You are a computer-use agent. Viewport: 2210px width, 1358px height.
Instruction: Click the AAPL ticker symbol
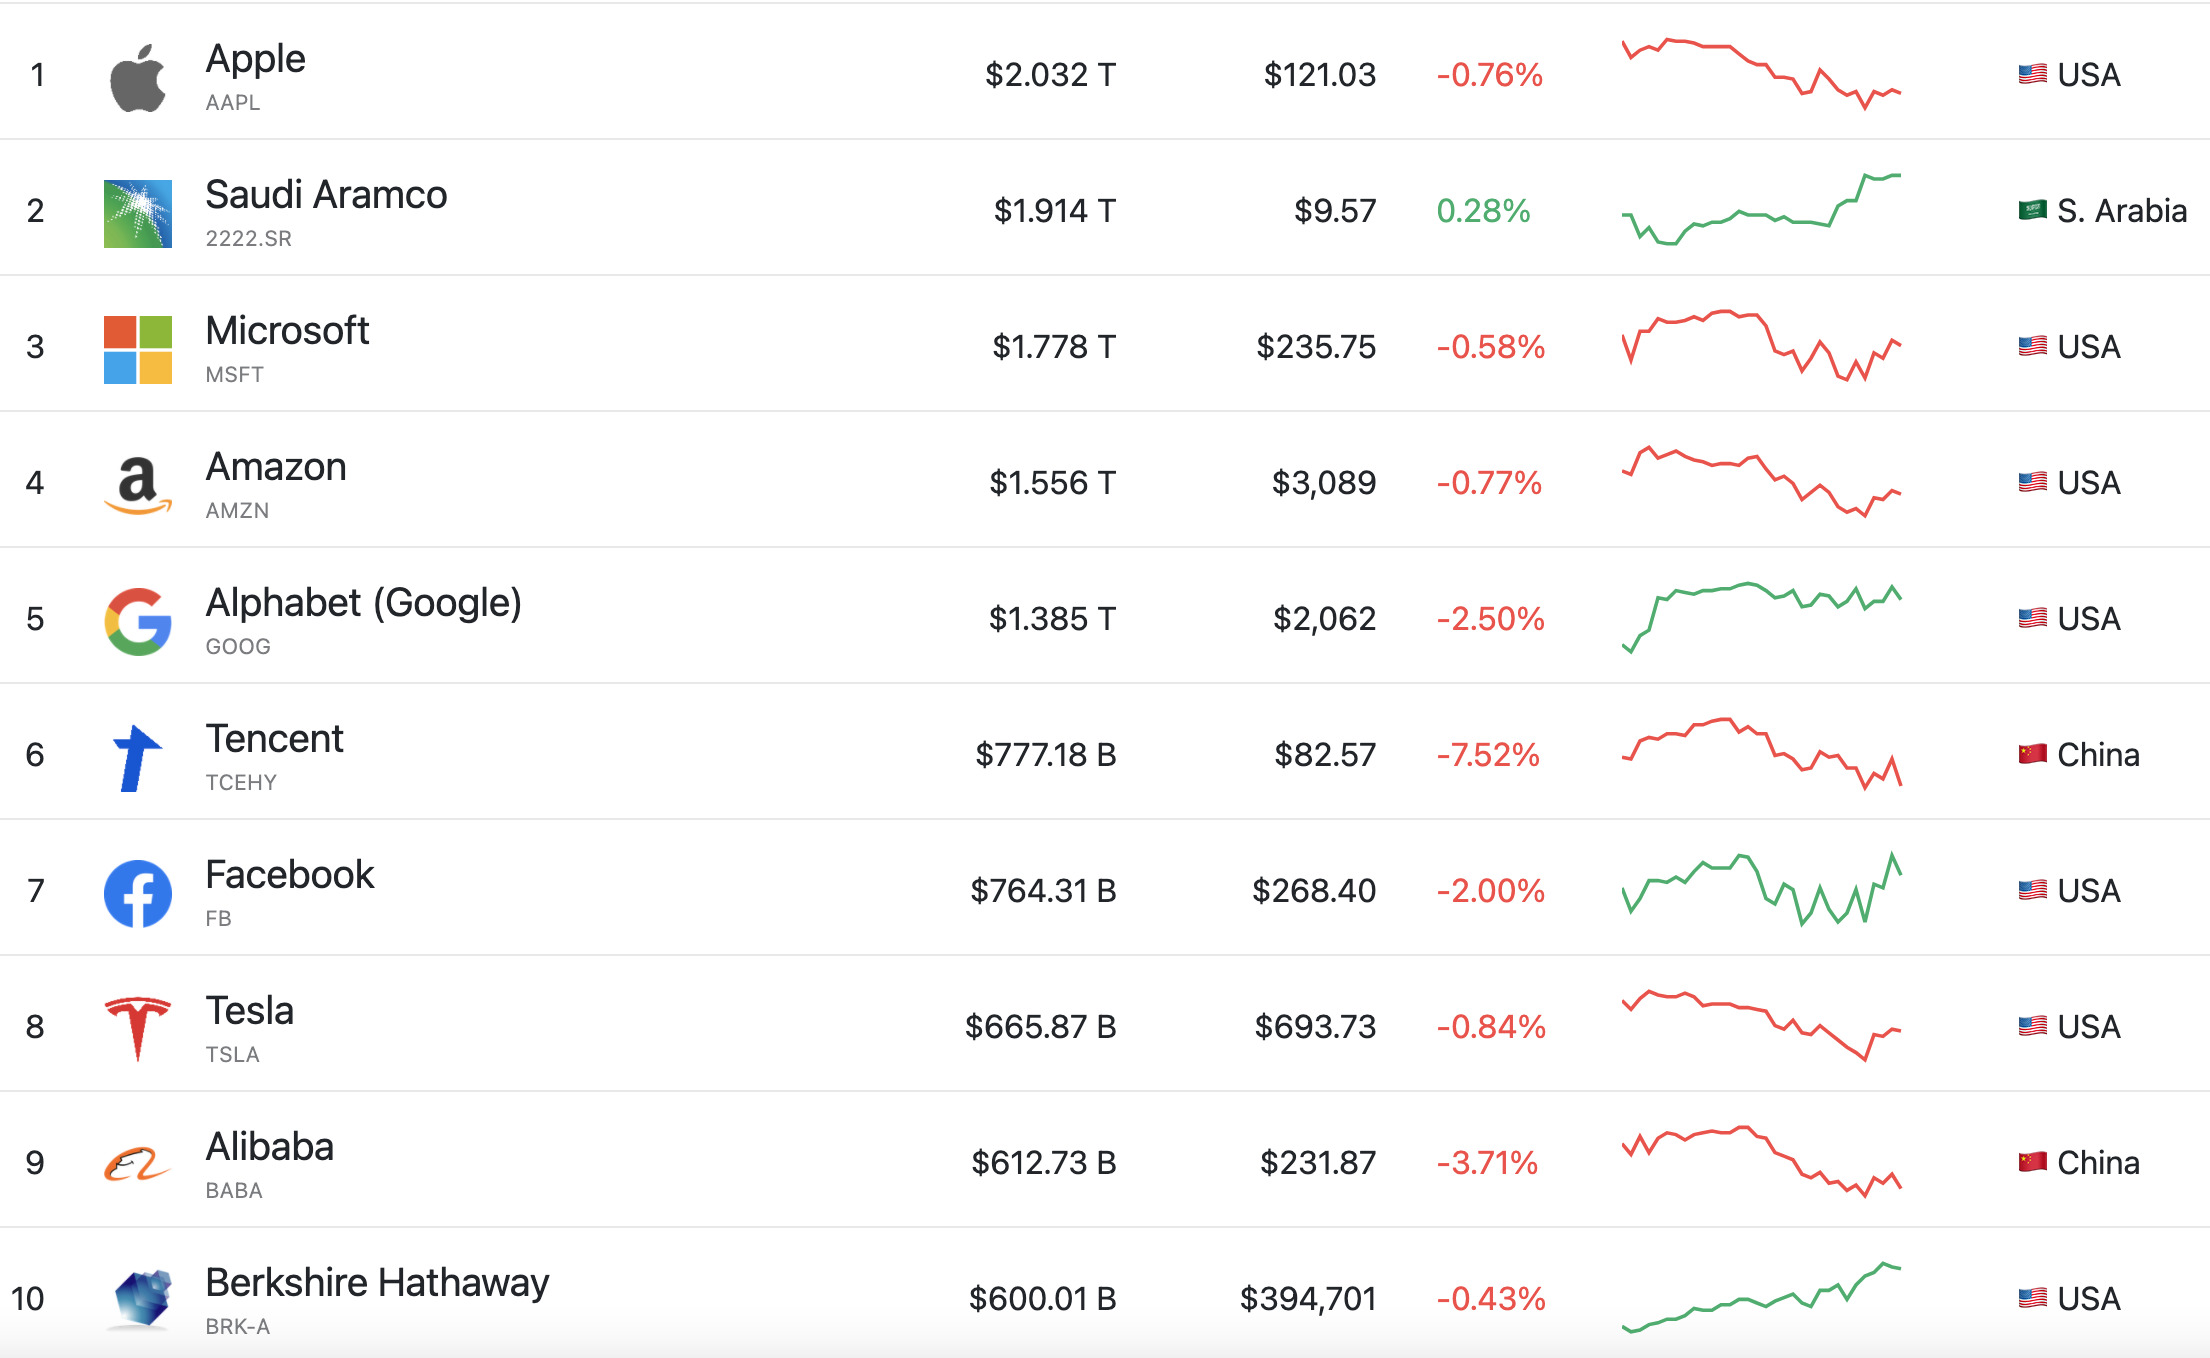(233, 103)
